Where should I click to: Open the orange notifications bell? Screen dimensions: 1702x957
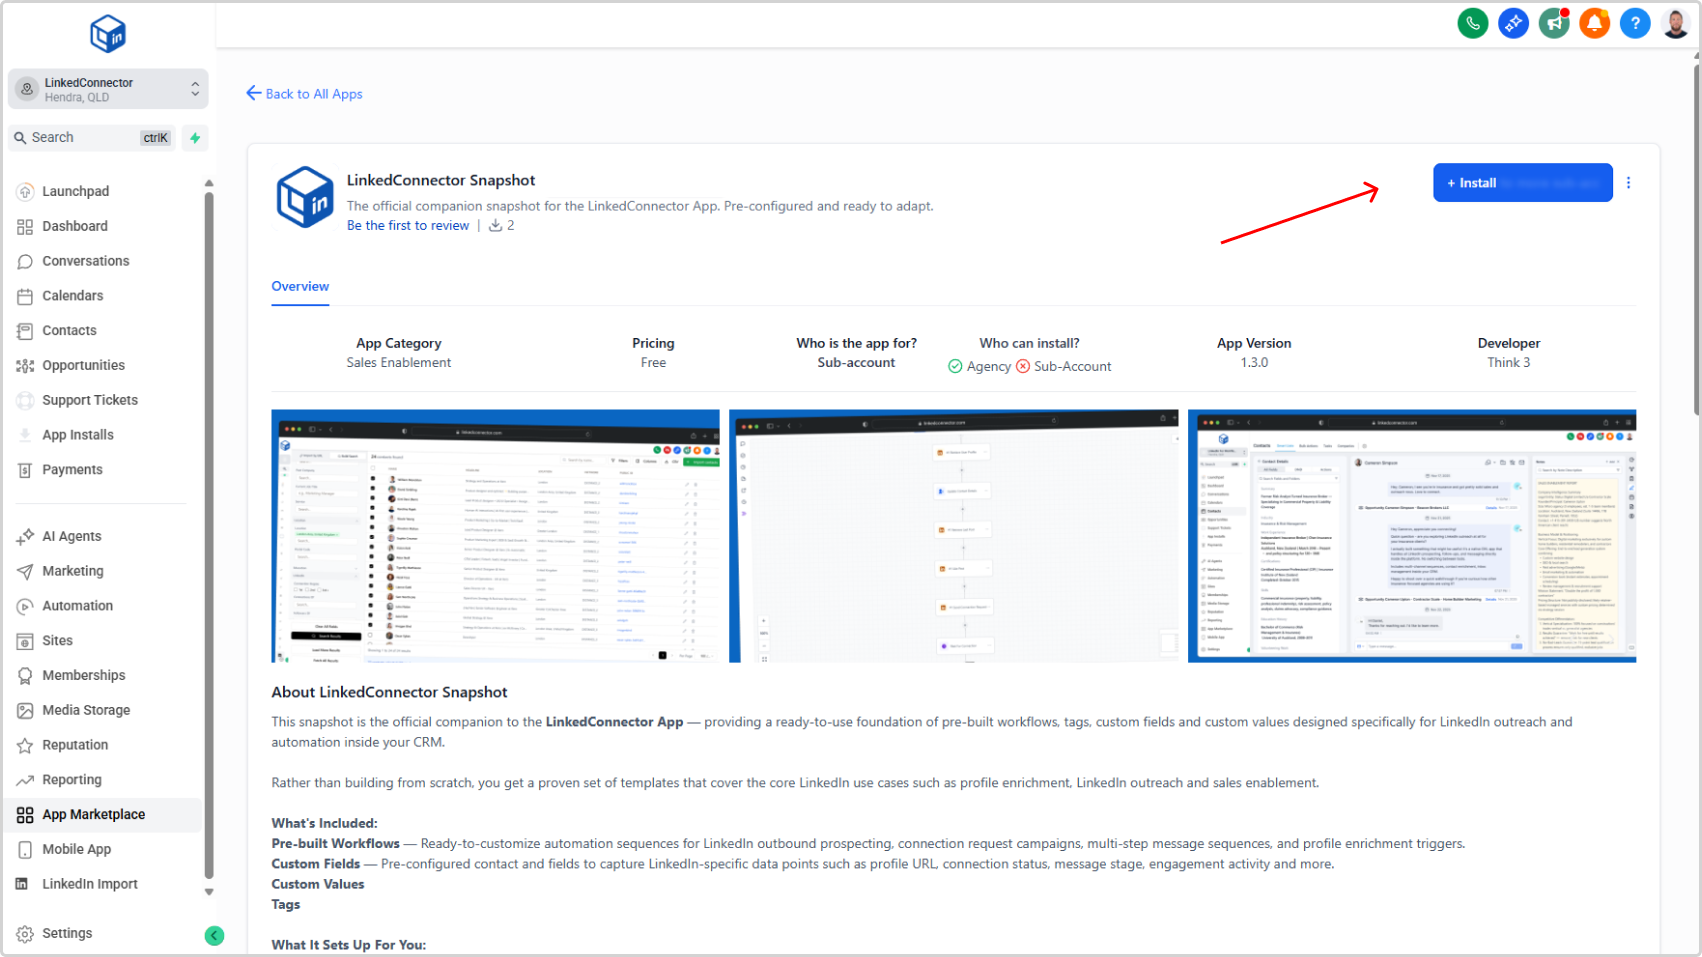tap(1594, 23)
